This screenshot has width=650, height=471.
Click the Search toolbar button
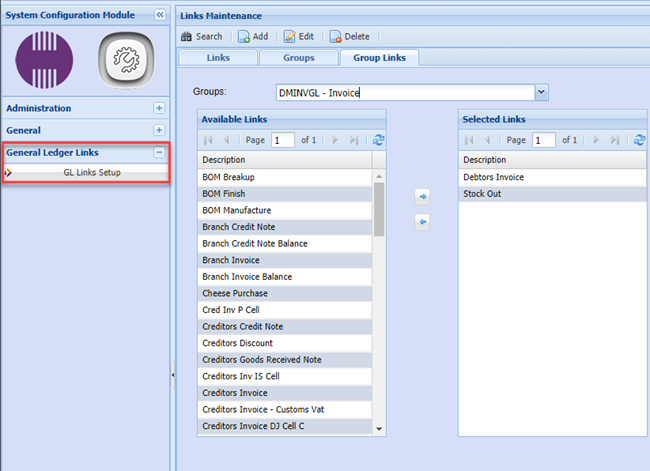click(x=201, y=36)
